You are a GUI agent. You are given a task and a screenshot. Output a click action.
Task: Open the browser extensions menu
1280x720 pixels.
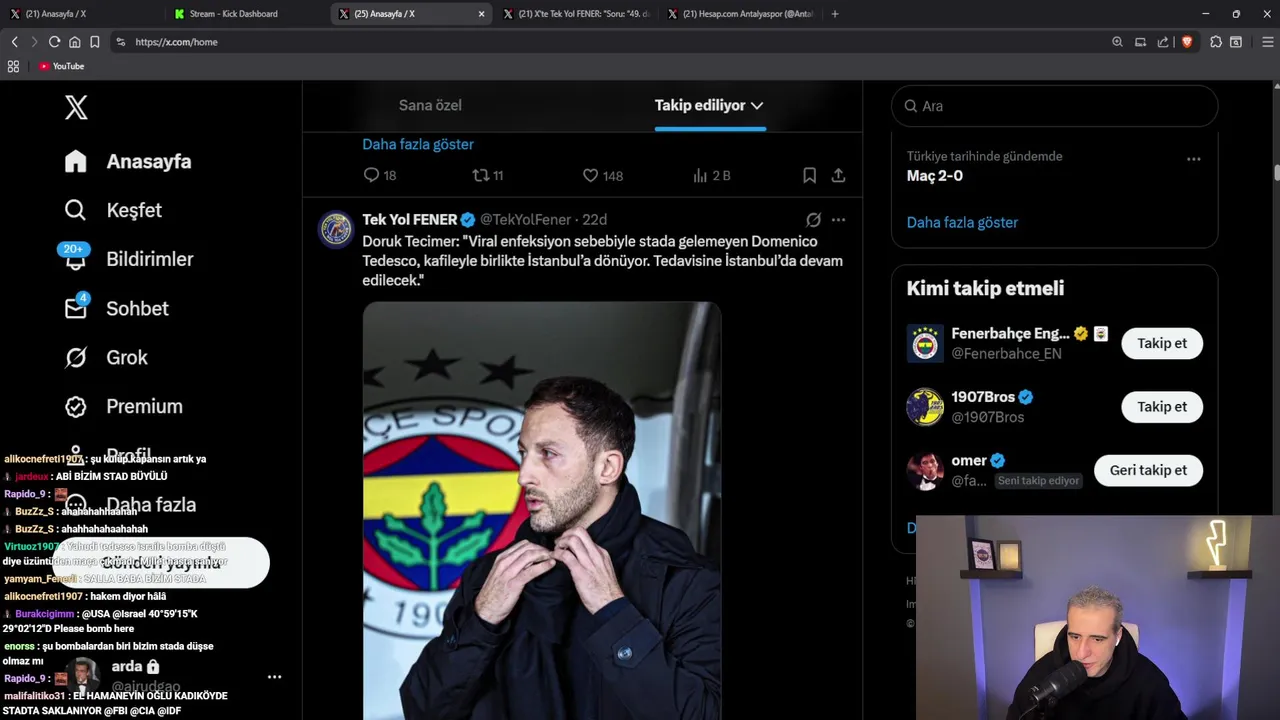1216,42
